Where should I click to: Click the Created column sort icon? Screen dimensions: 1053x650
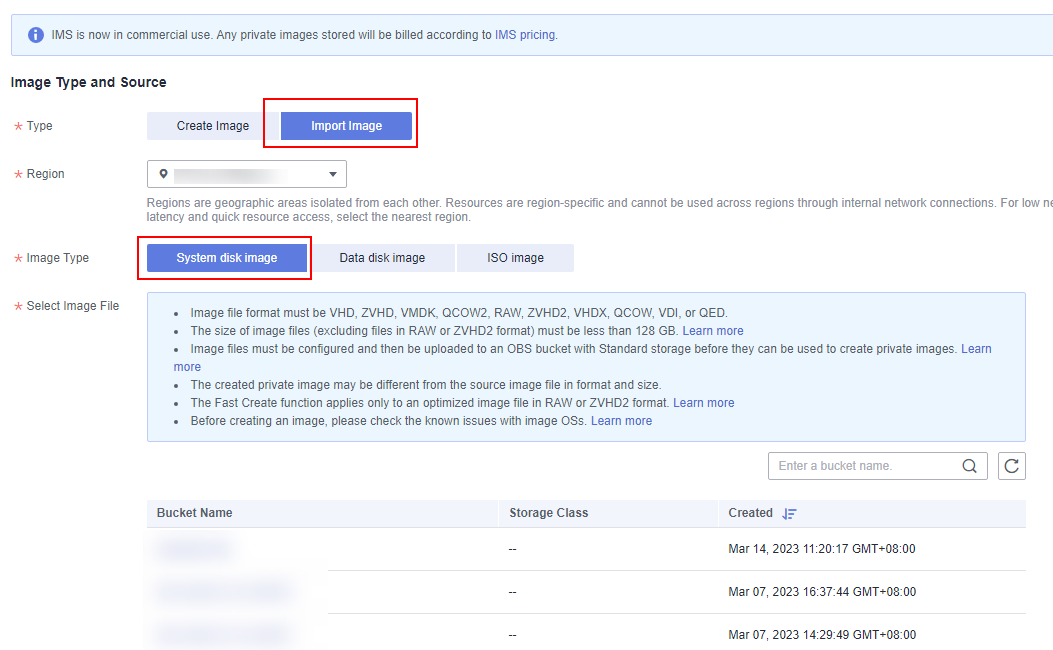tap(789, 513)
